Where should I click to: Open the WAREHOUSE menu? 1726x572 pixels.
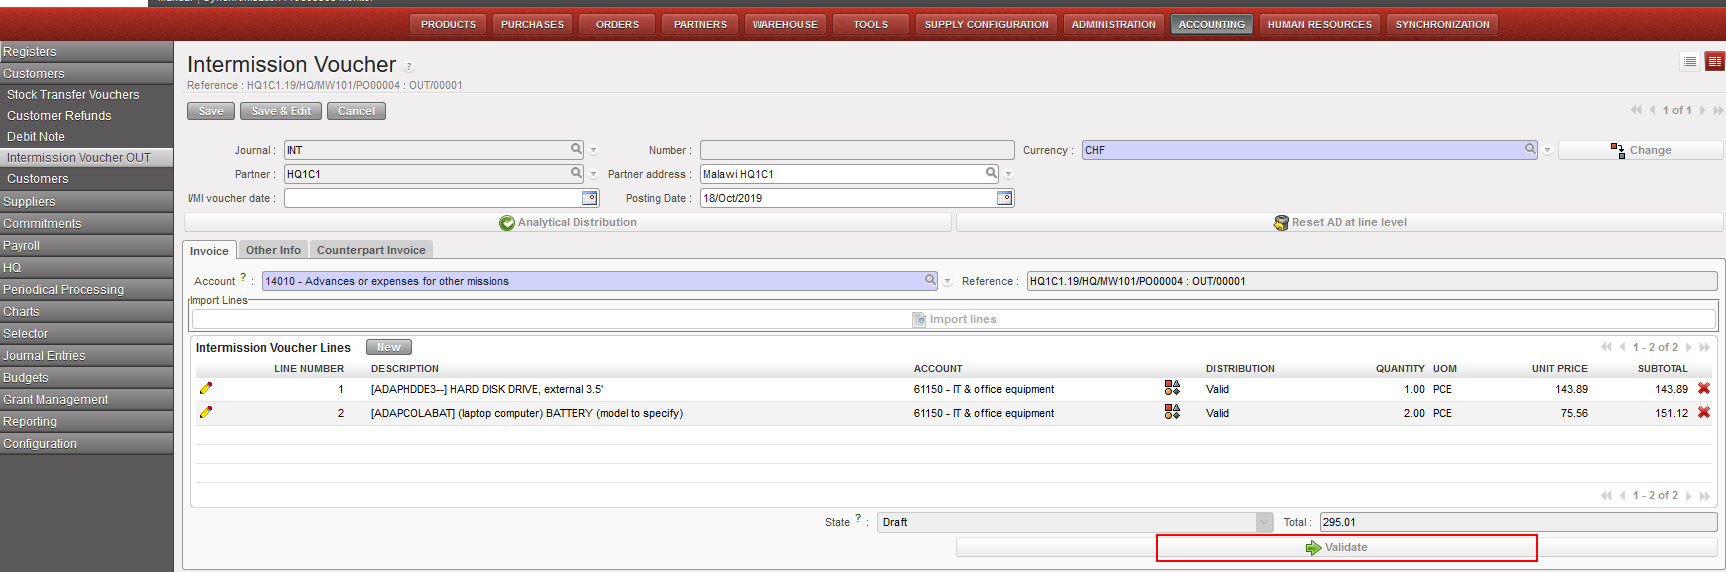785,24
